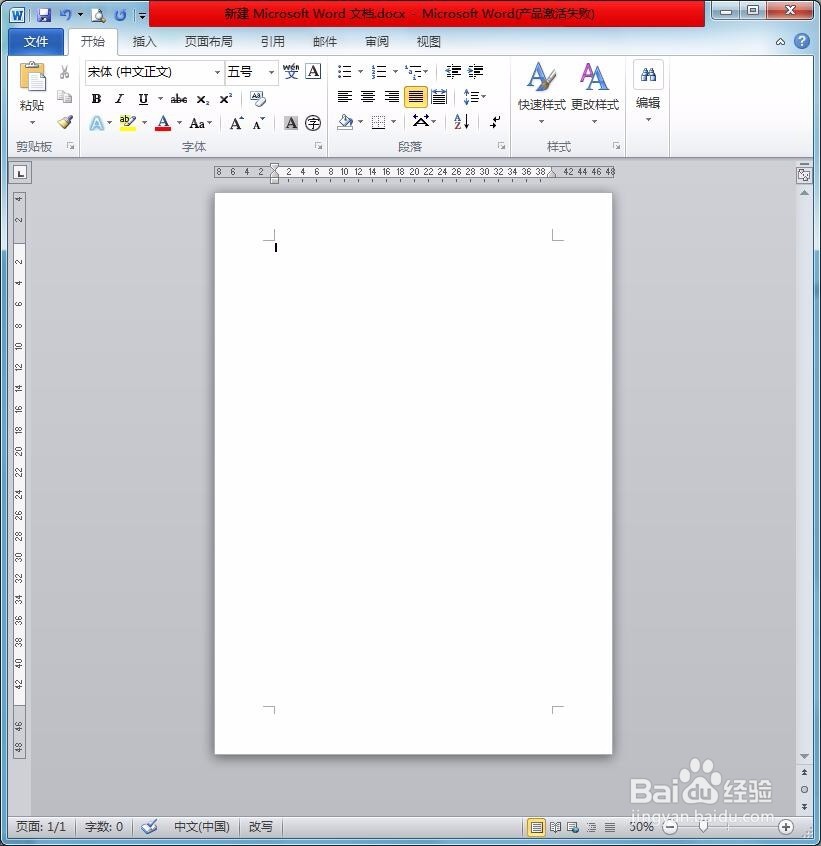Grow font size with large A icon

click(x=236, y=124)
